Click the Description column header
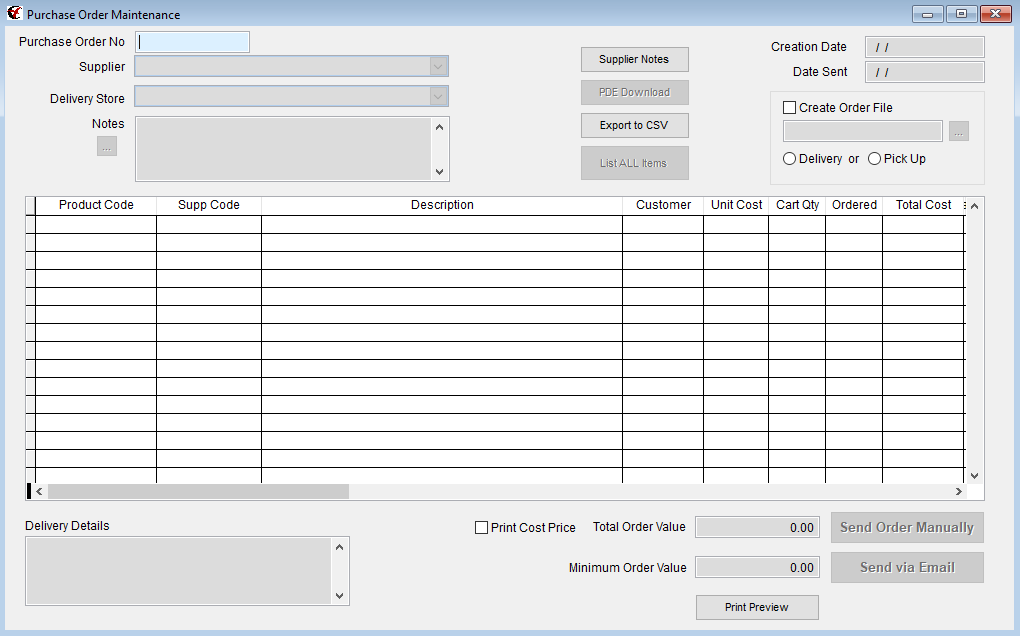This screenshot has height=636, width=1020. (442, 205)
